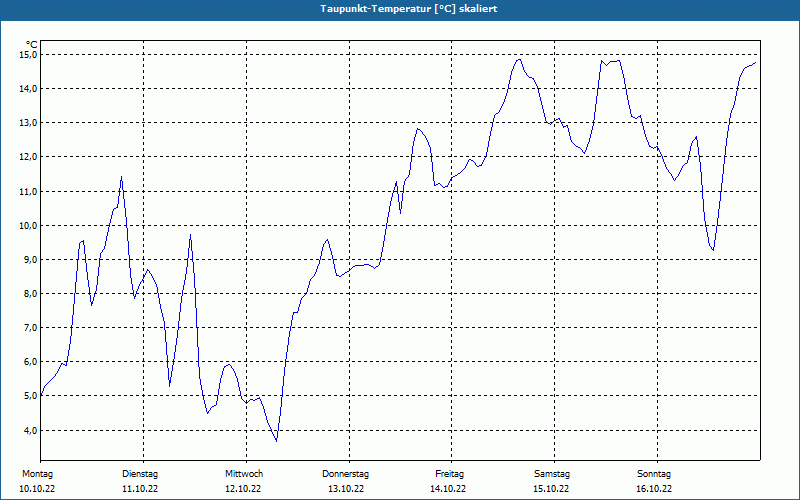Screen dimensions: 800x500
Task: Click the 9,0 value on the y-axis
Action: (30, 260)
